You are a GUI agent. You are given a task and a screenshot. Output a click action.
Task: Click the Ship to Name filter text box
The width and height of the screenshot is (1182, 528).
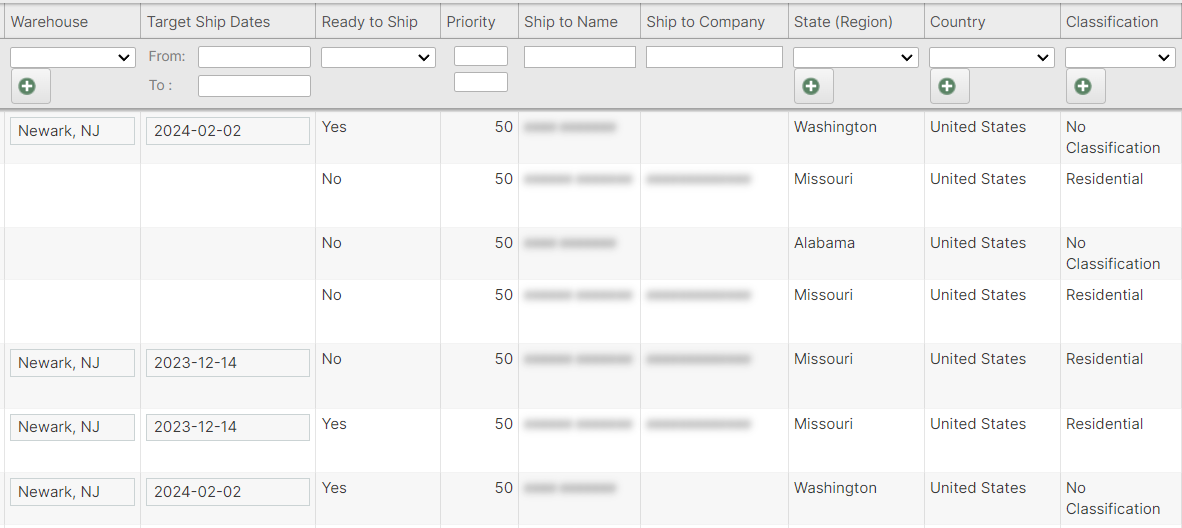pos(580,57)
